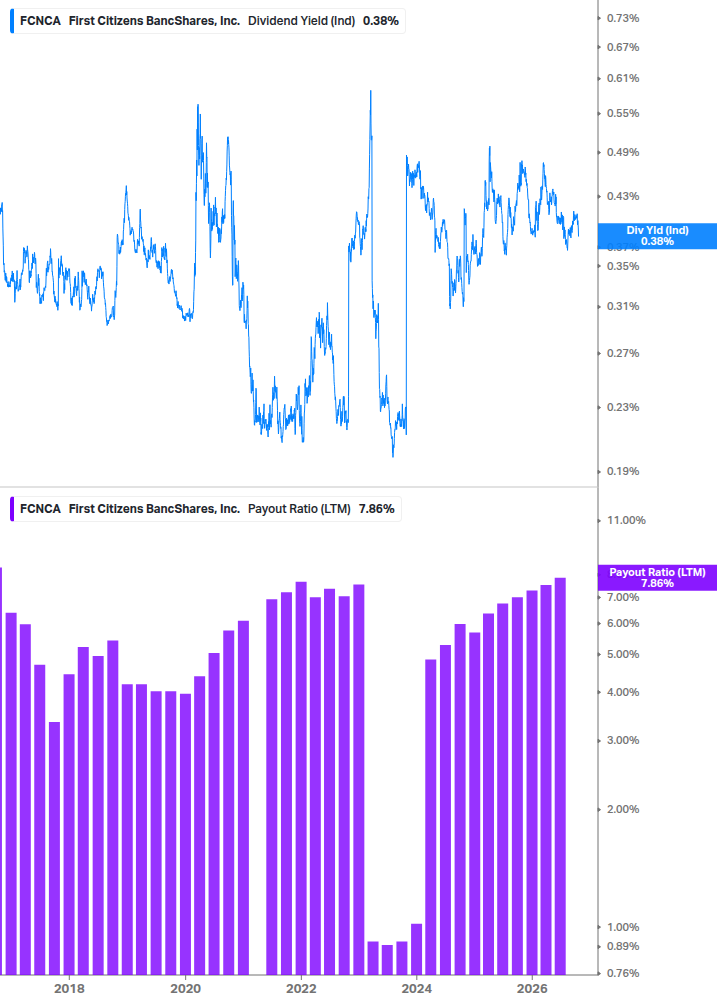Click the 0.43% yield axis label
The image size is (717, 1005).
click(623, 196)
